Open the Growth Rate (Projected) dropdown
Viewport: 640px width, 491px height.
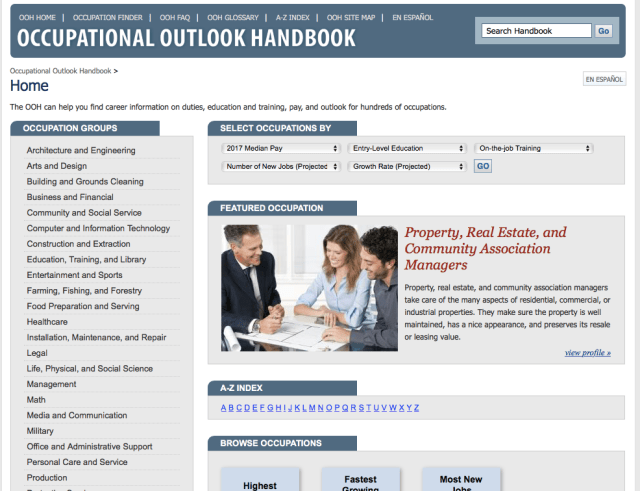(407, 167)
